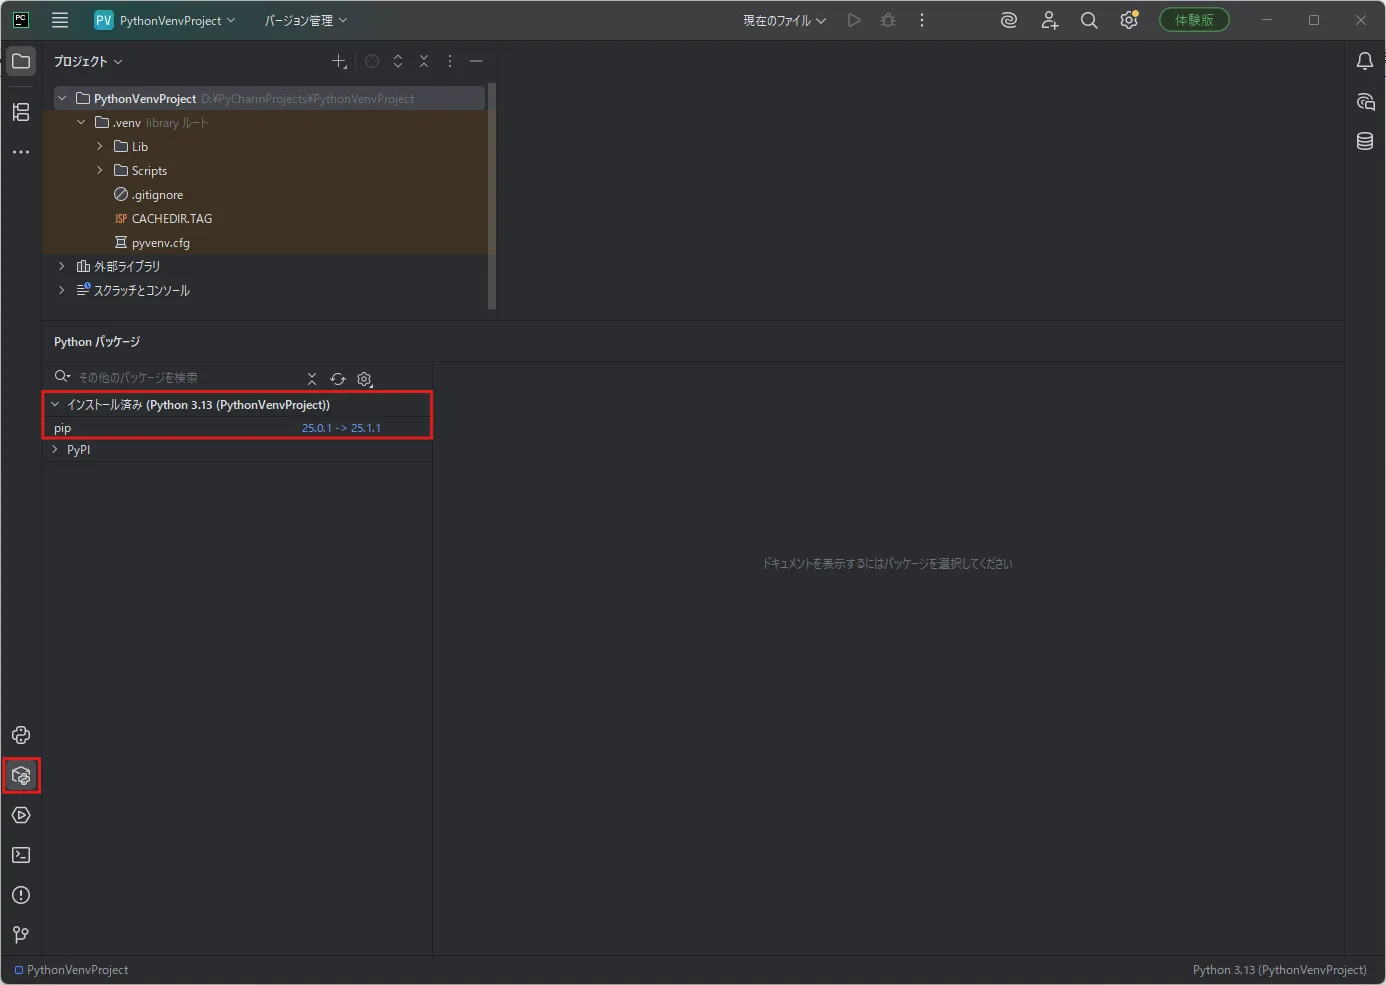Click Python 3.13 interpreter in status bar
Screen dimensions: 1386x985
[x=1279, y=970]
